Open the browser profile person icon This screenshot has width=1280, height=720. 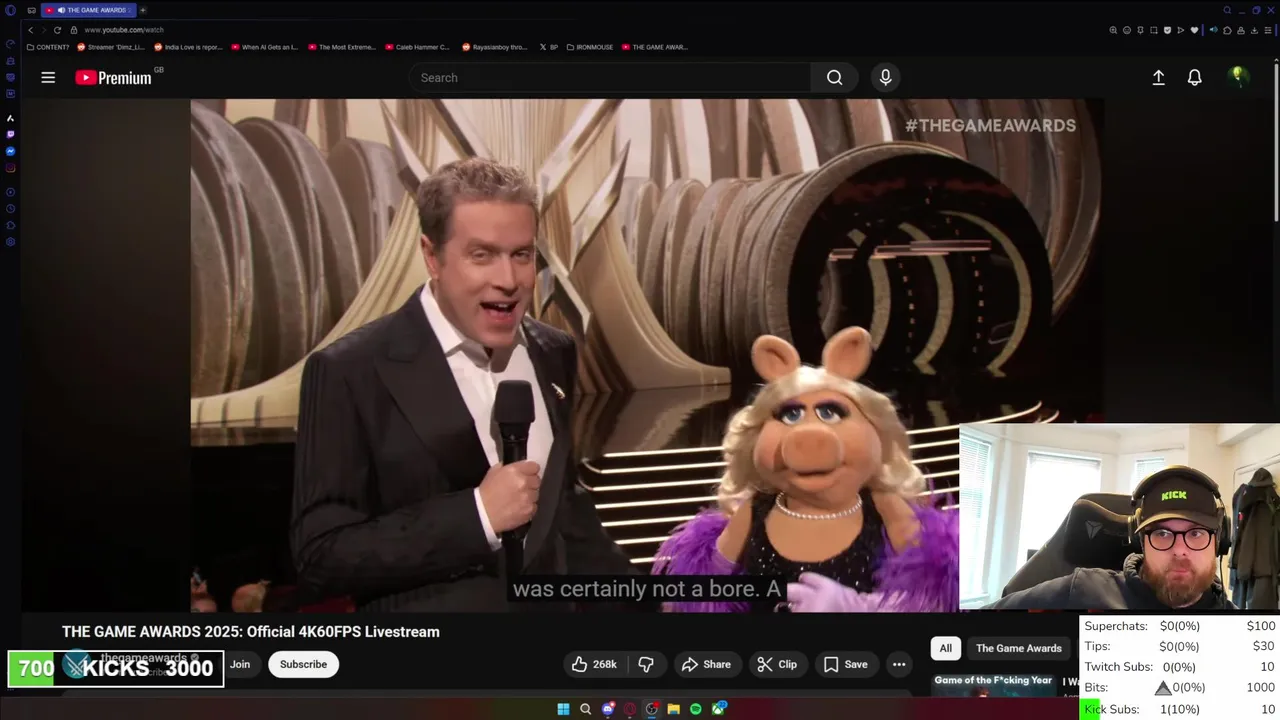pyautogui.click(x=1241, y=30)
